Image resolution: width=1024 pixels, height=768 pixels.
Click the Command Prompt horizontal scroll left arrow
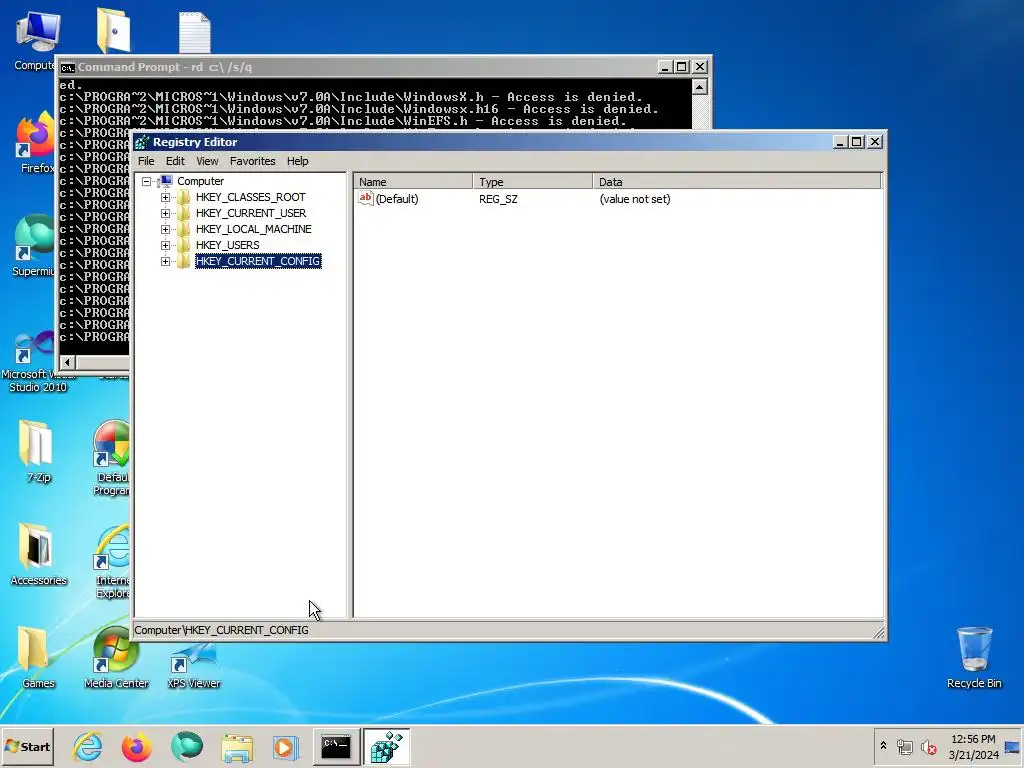pyautogui.click(x=67, y=362)
